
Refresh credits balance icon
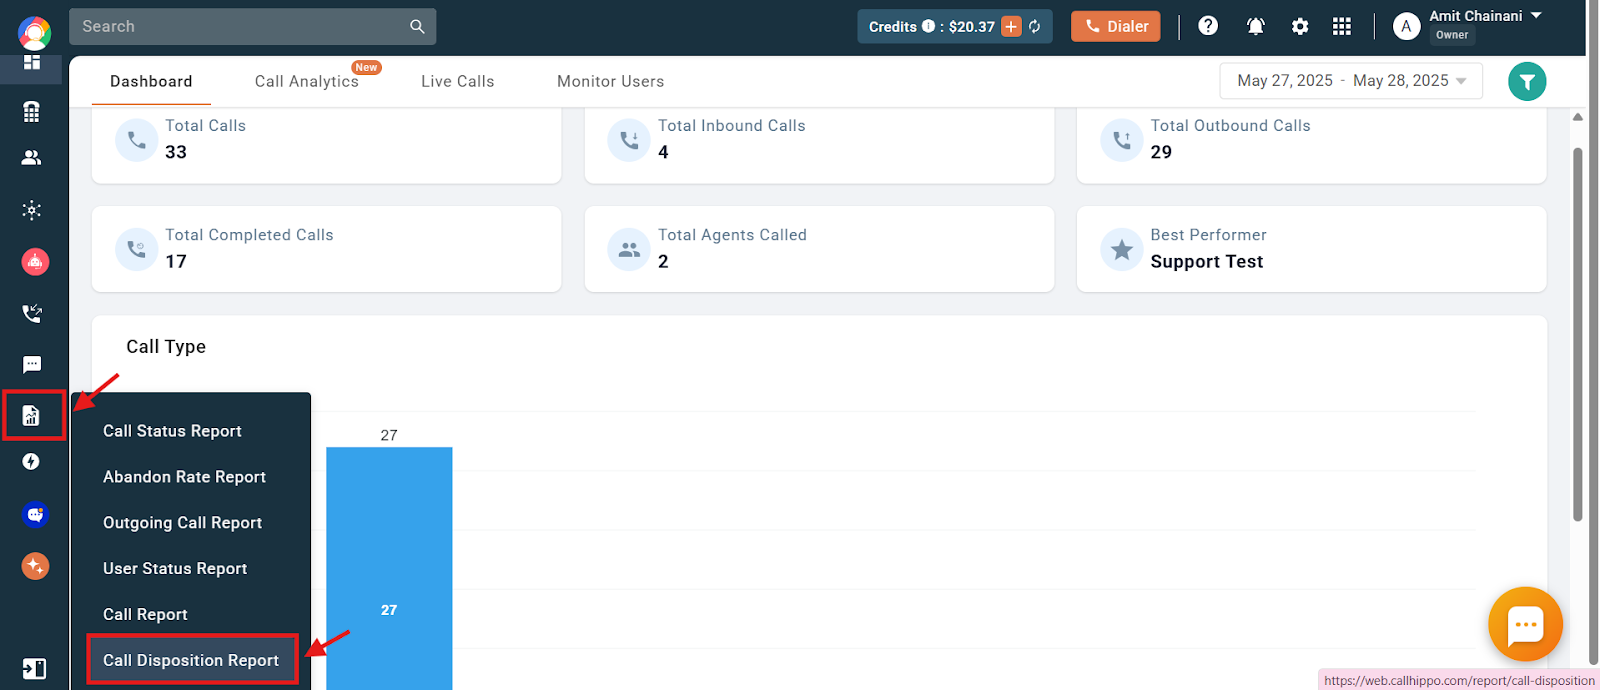pyautogui.click(x=1035, y=27)
